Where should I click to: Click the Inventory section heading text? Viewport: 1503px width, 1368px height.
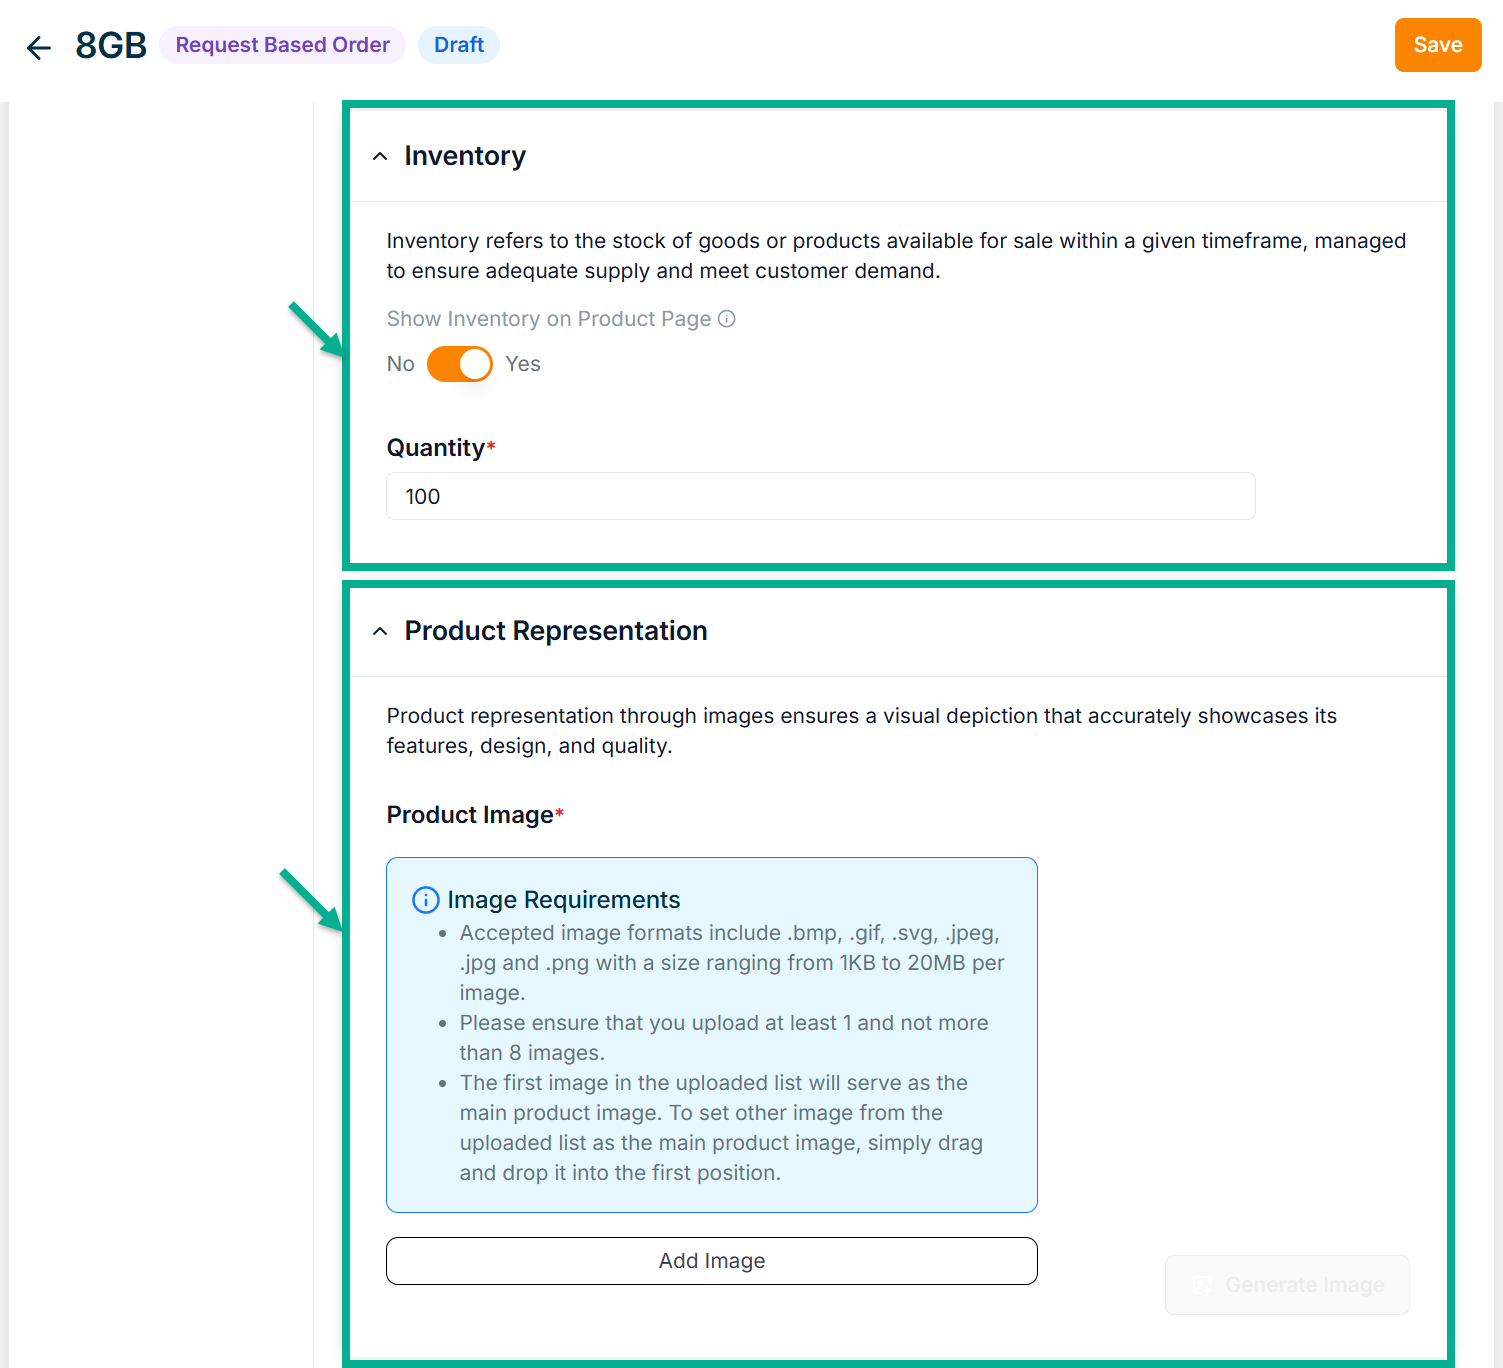click(464, 156)
